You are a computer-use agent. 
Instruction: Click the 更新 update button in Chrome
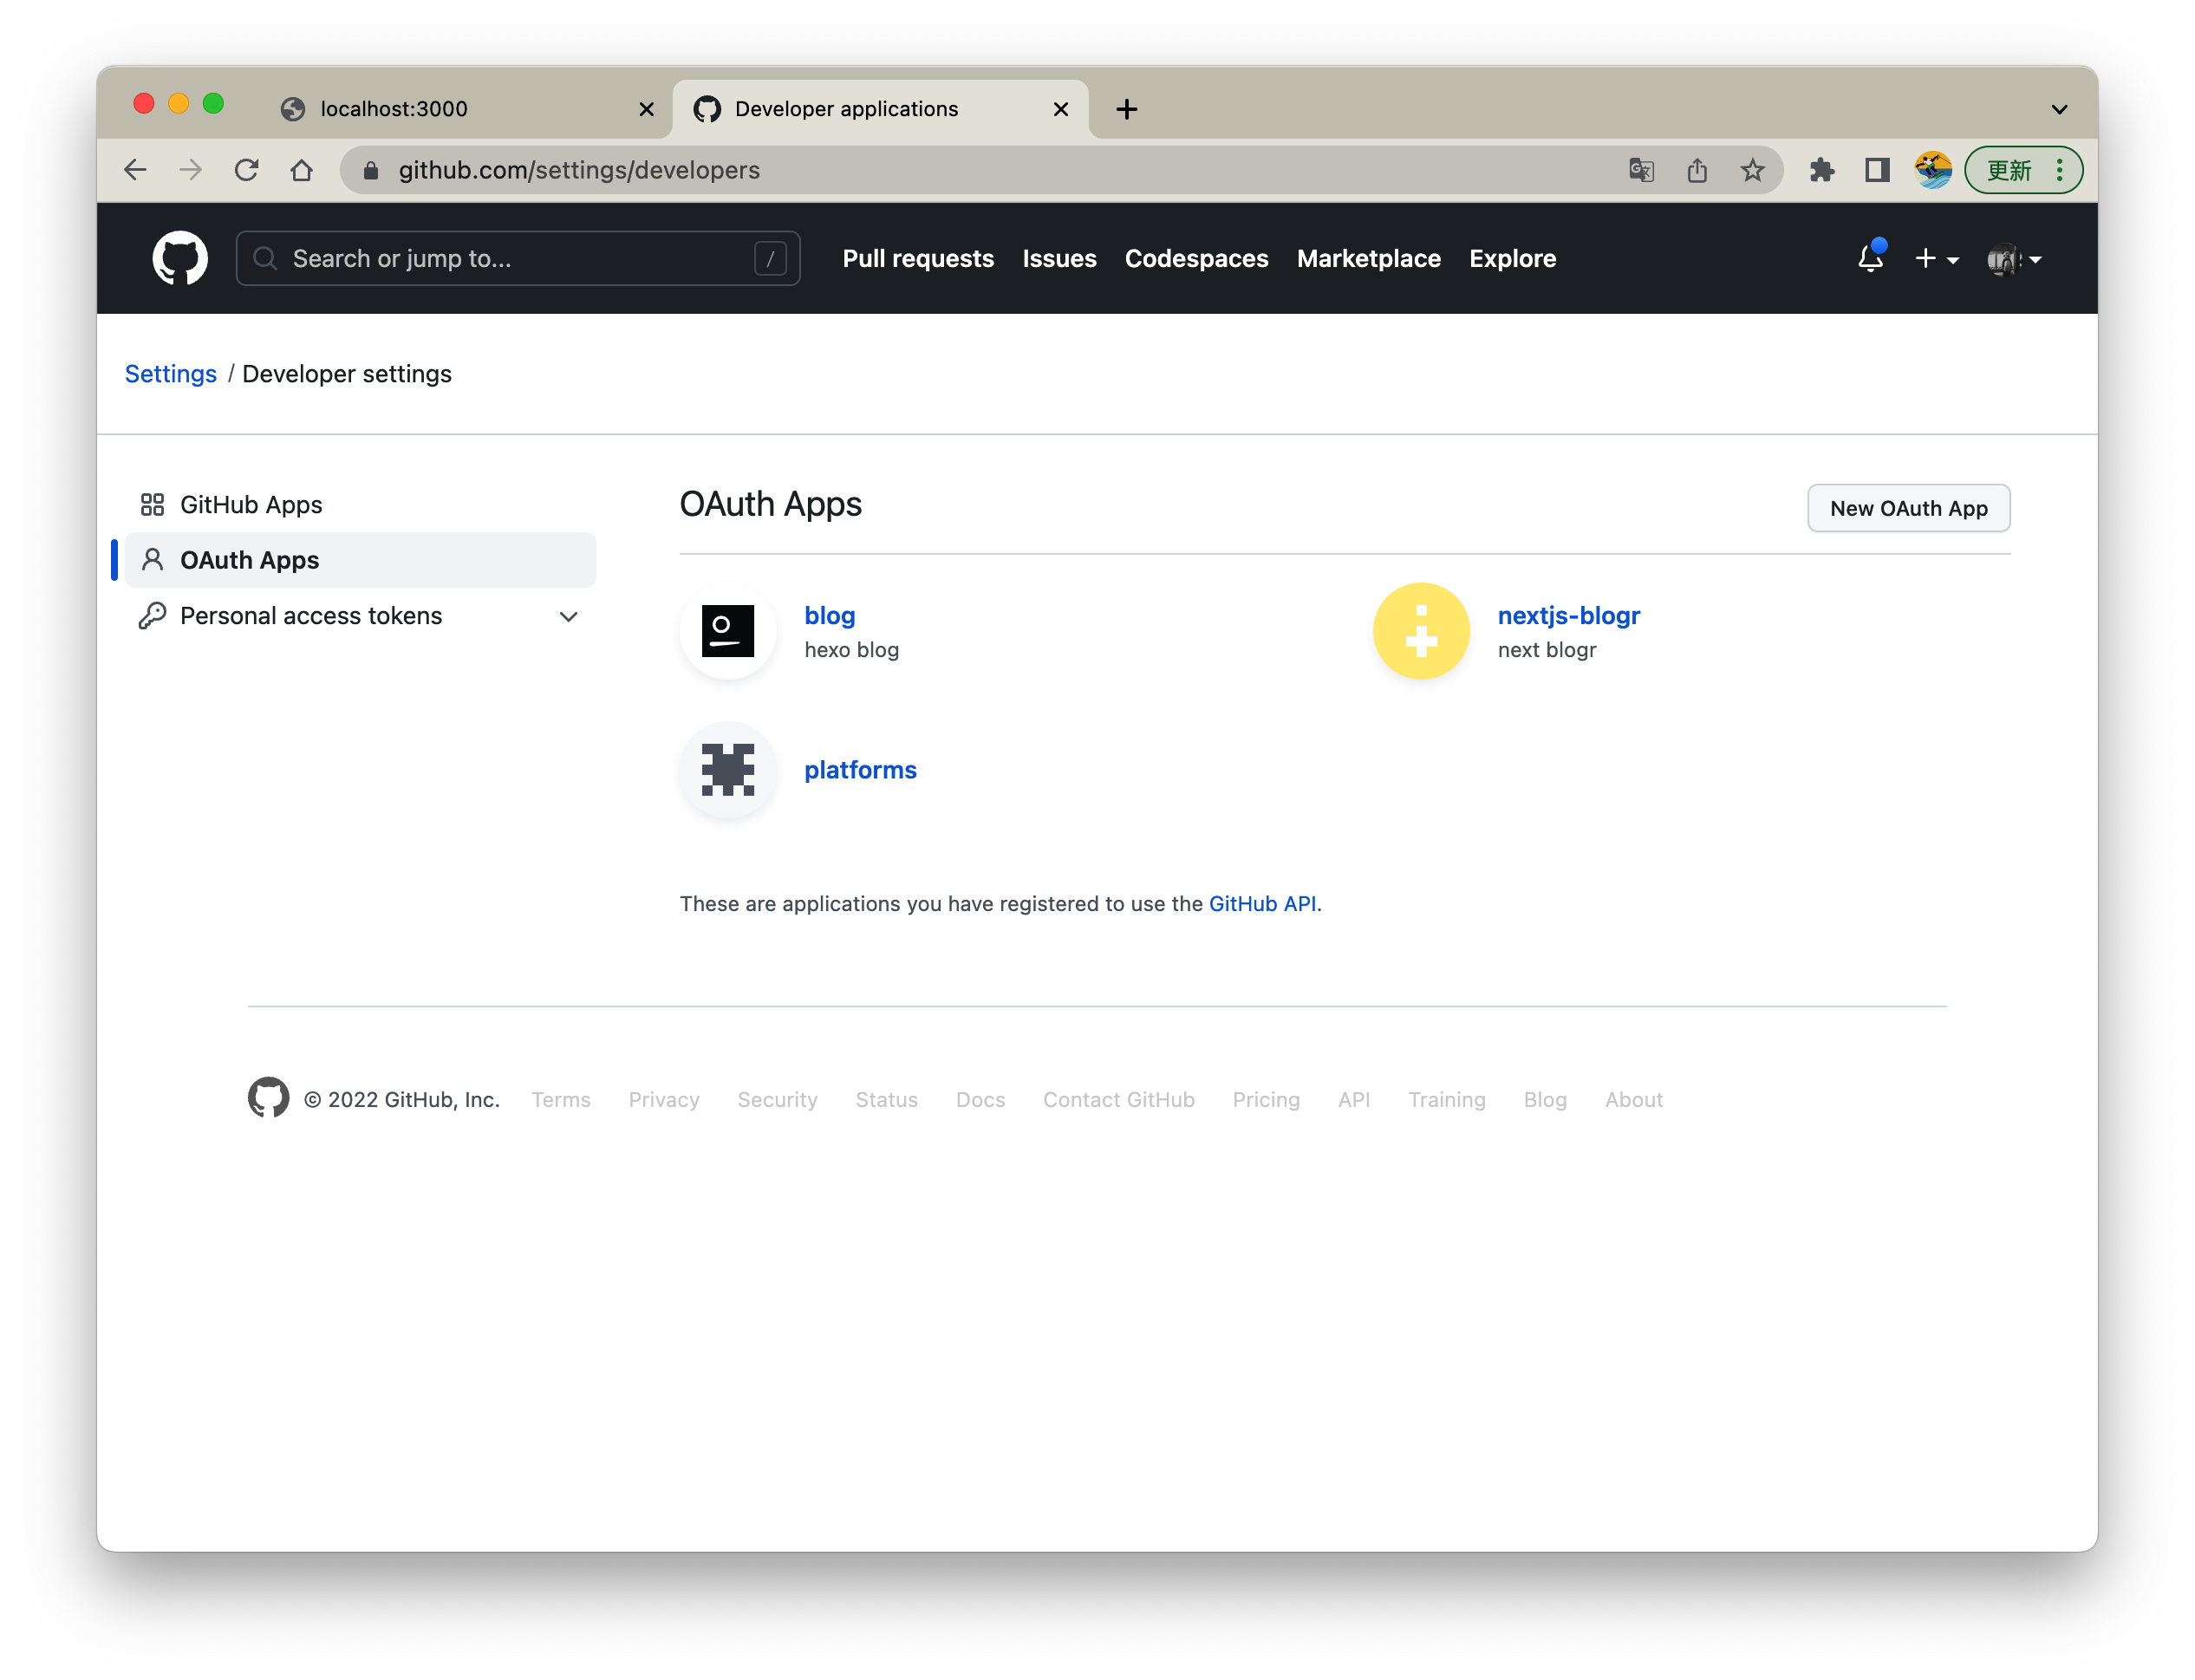2024,170
